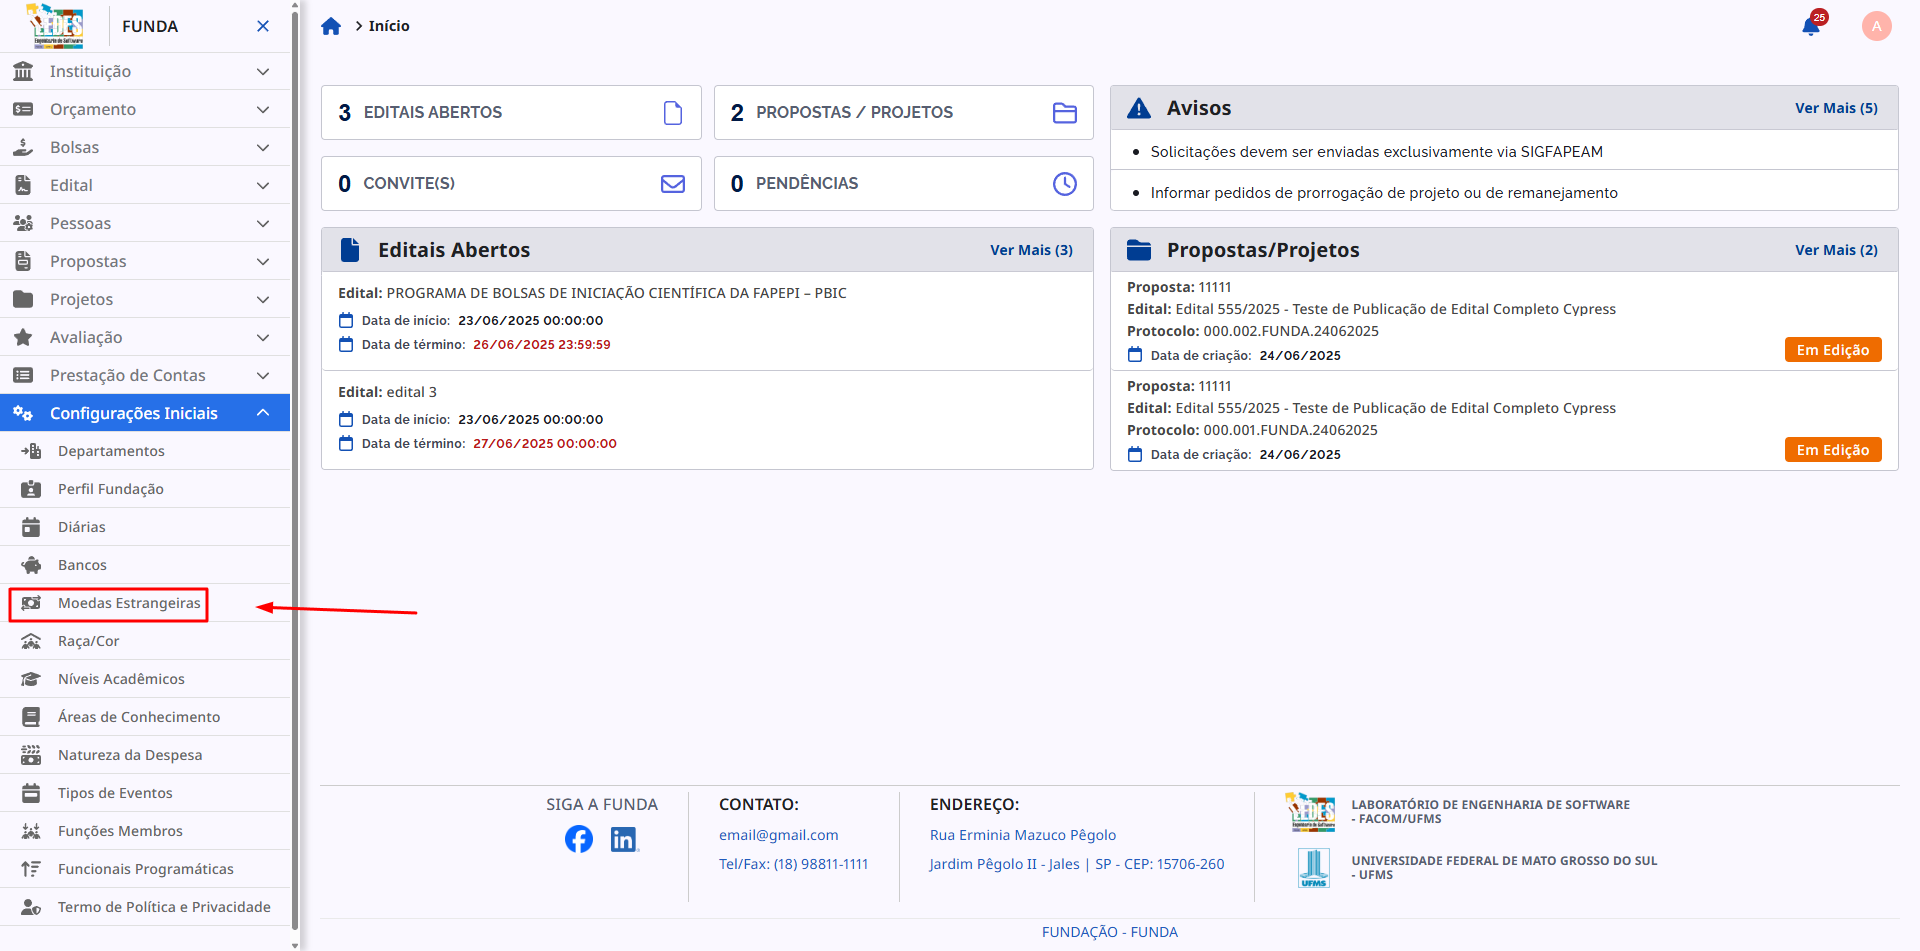Image resolution: width=1920 pixels, height=951 pixels.
Task: Select the Bancos configuration item
Action: tap(82, 564)
